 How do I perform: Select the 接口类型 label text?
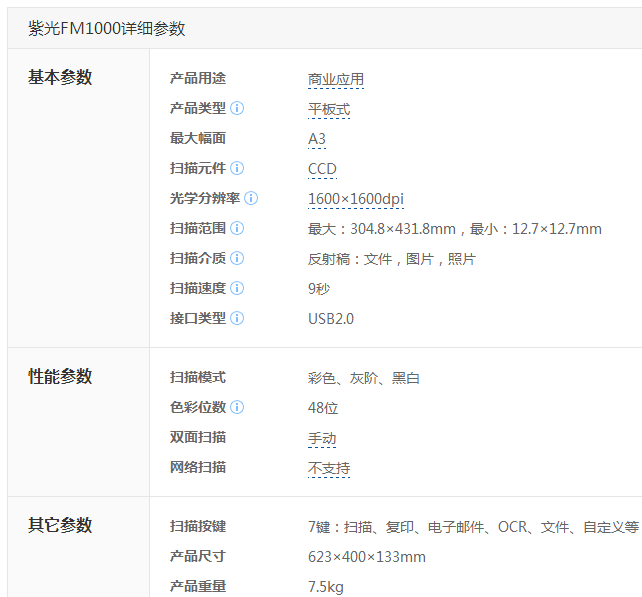[198, 318]
